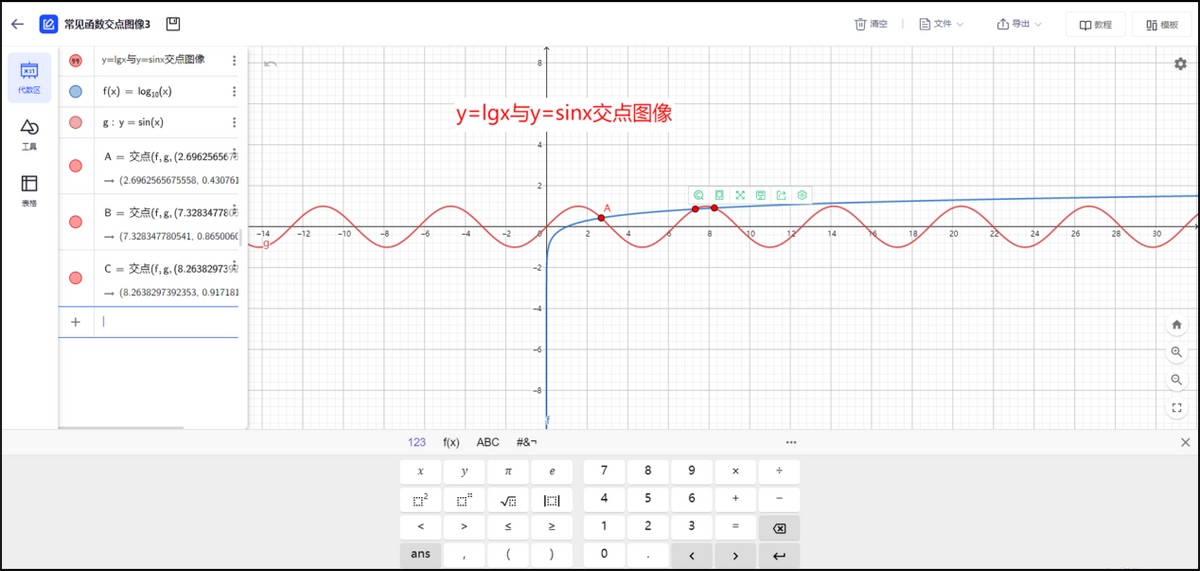Toggle visibility of intersection point B
Image resolution: width=1200 pixels, height=571 pixels.
(76, 222)
